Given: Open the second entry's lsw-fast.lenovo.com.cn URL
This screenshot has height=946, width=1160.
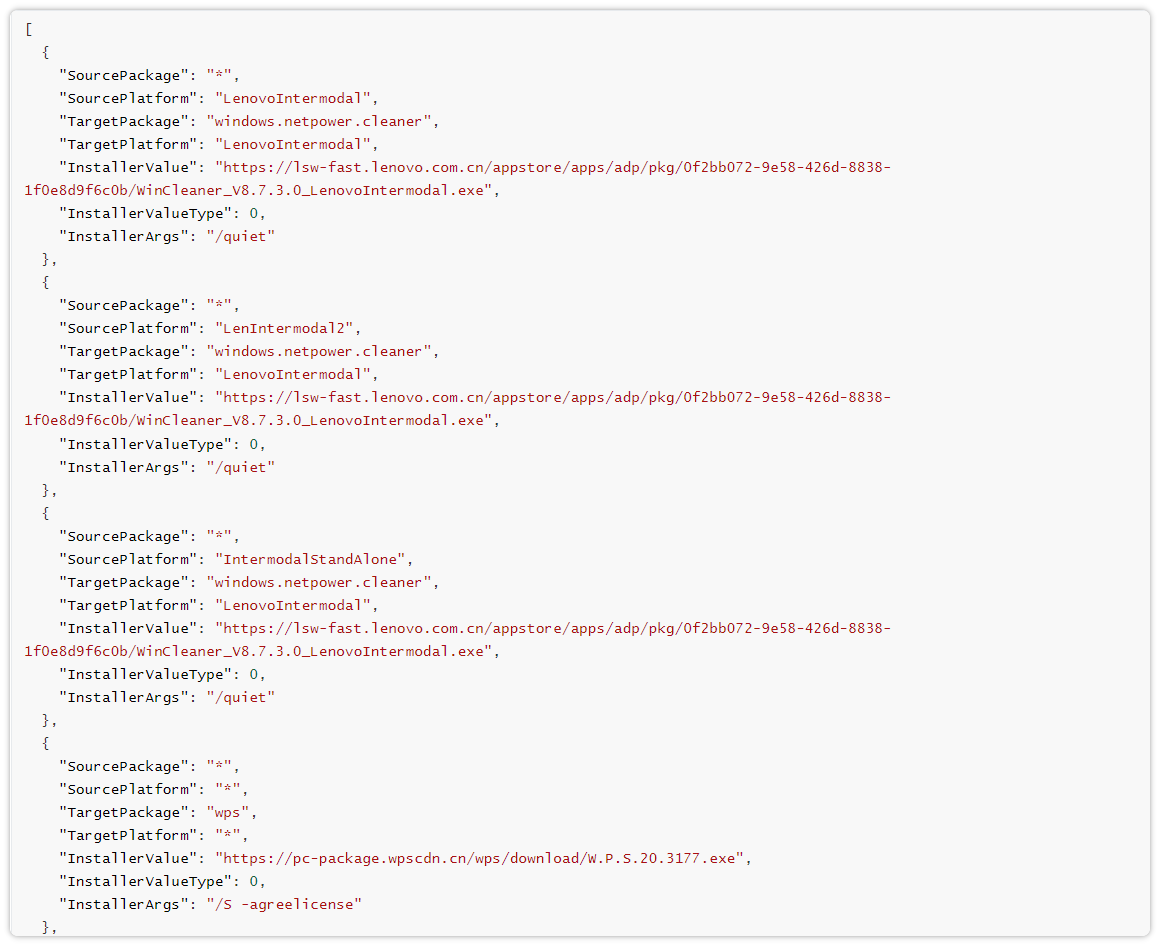Looking at the screenshot, I should pyautogui.click(x=553, y=397).
